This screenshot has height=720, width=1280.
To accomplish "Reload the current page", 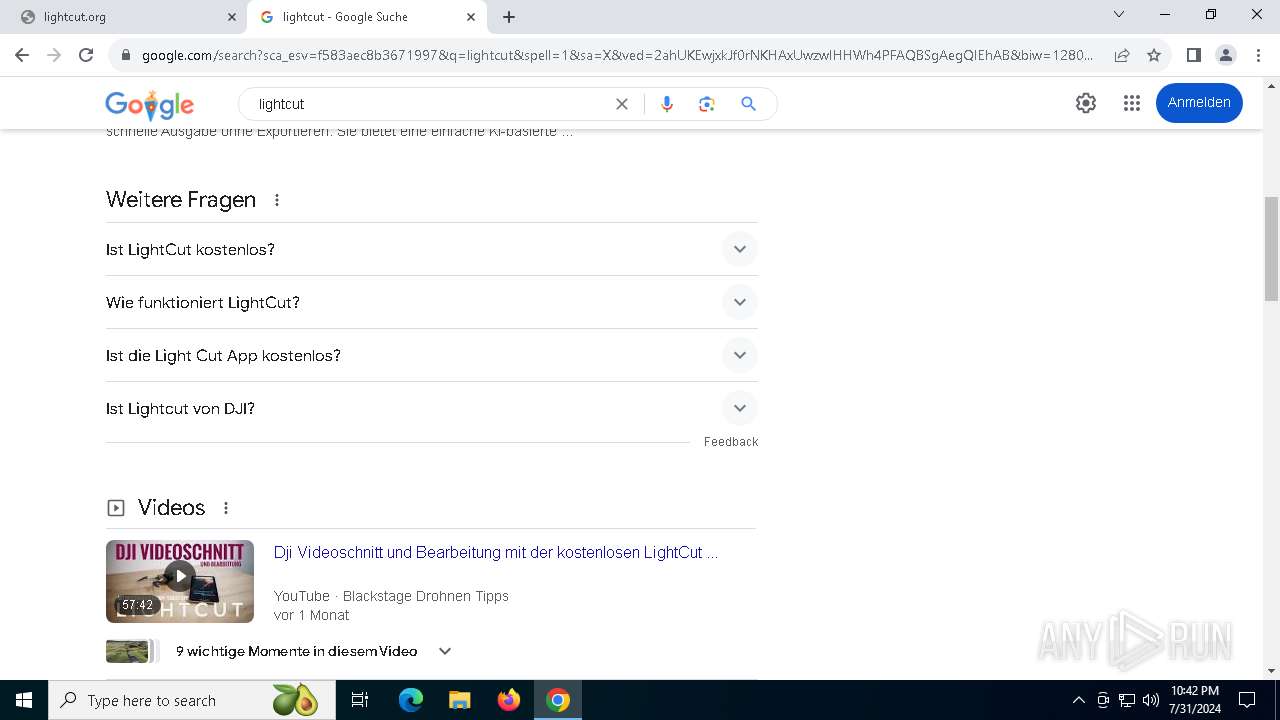I will point(86,55).
